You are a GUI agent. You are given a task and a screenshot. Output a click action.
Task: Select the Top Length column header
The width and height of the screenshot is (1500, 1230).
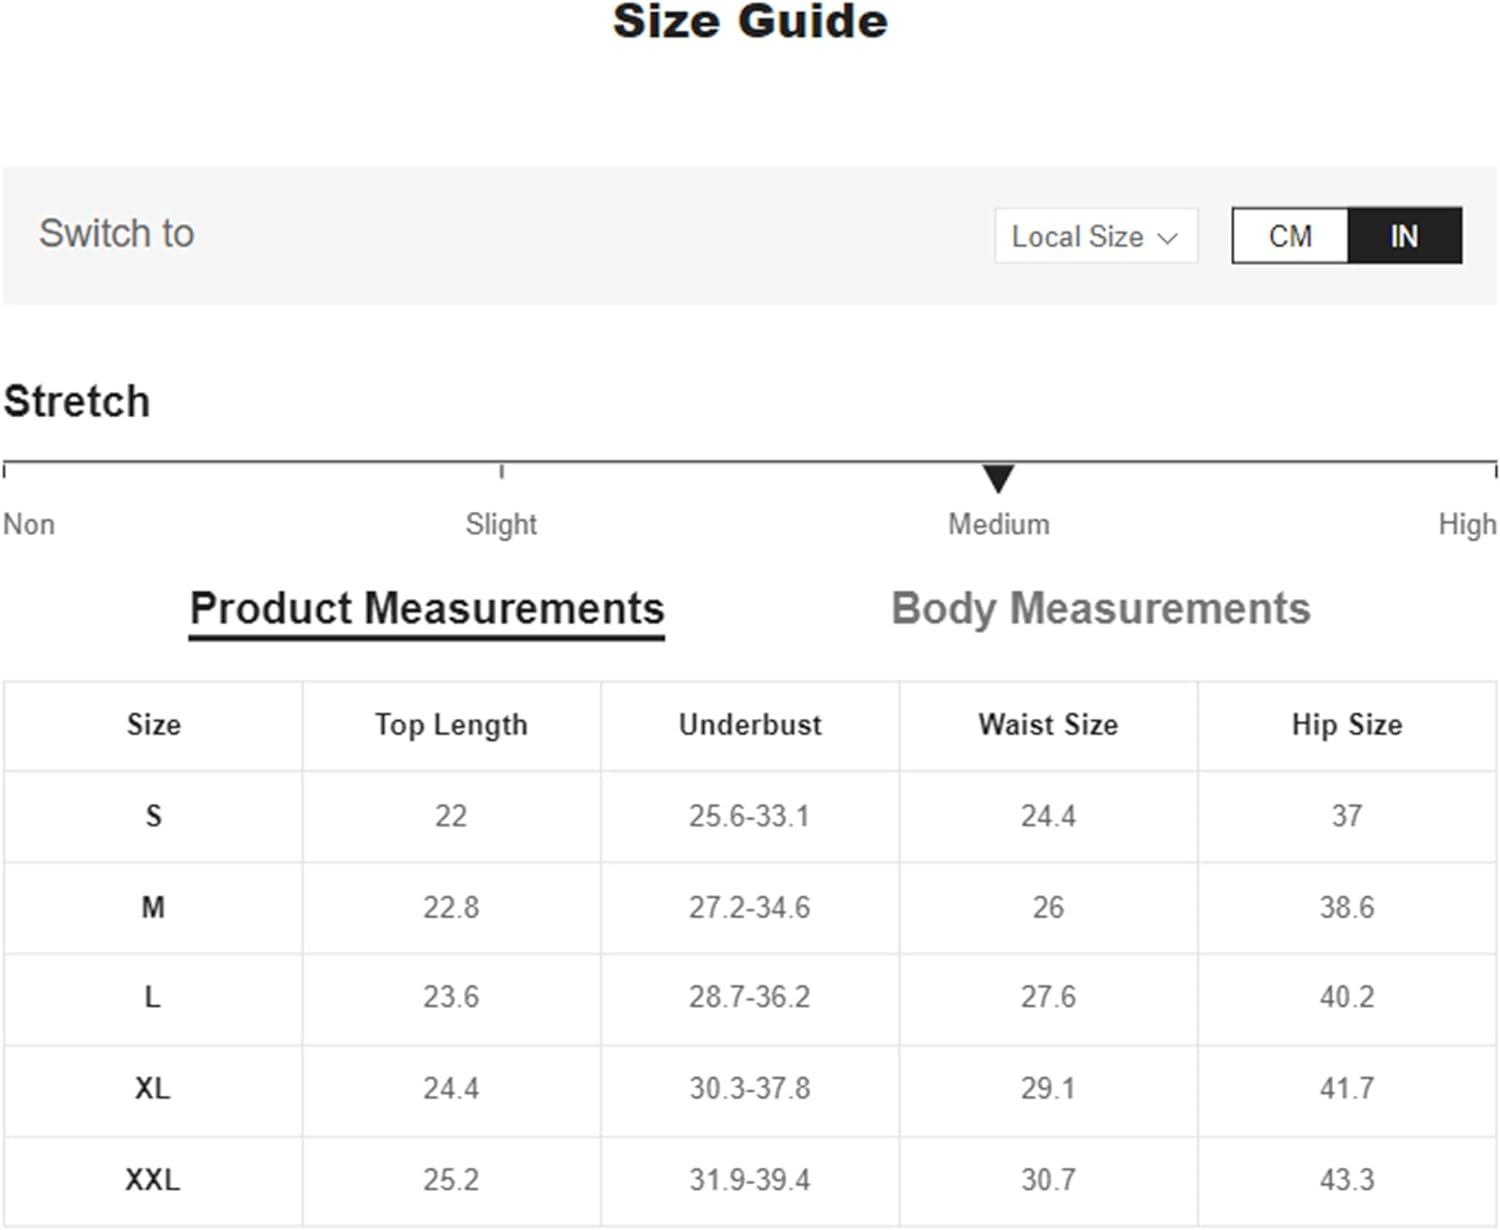451,725
